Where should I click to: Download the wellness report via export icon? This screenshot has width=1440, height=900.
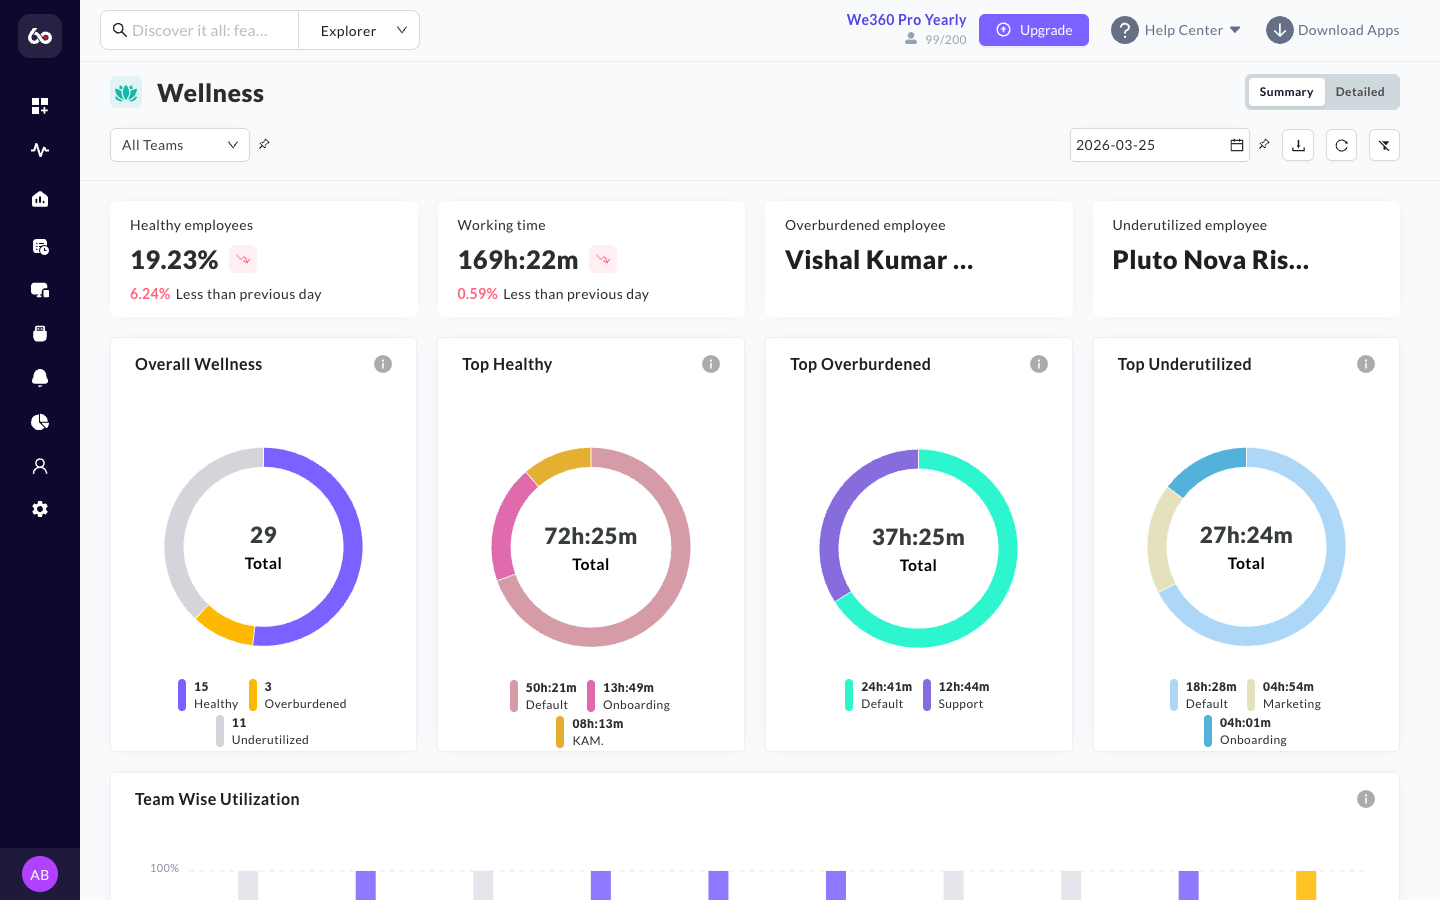[1298, 145]
